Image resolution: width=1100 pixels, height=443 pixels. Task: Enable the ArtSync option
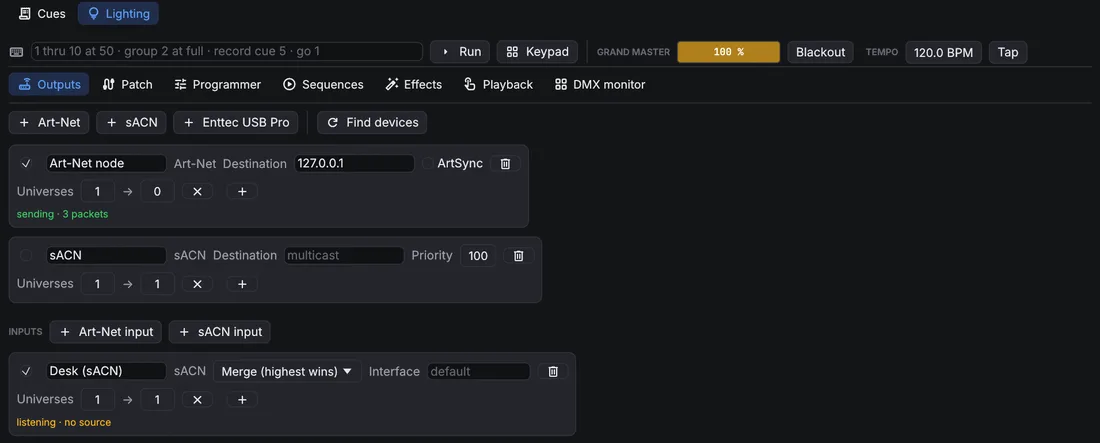coord(428,164)
